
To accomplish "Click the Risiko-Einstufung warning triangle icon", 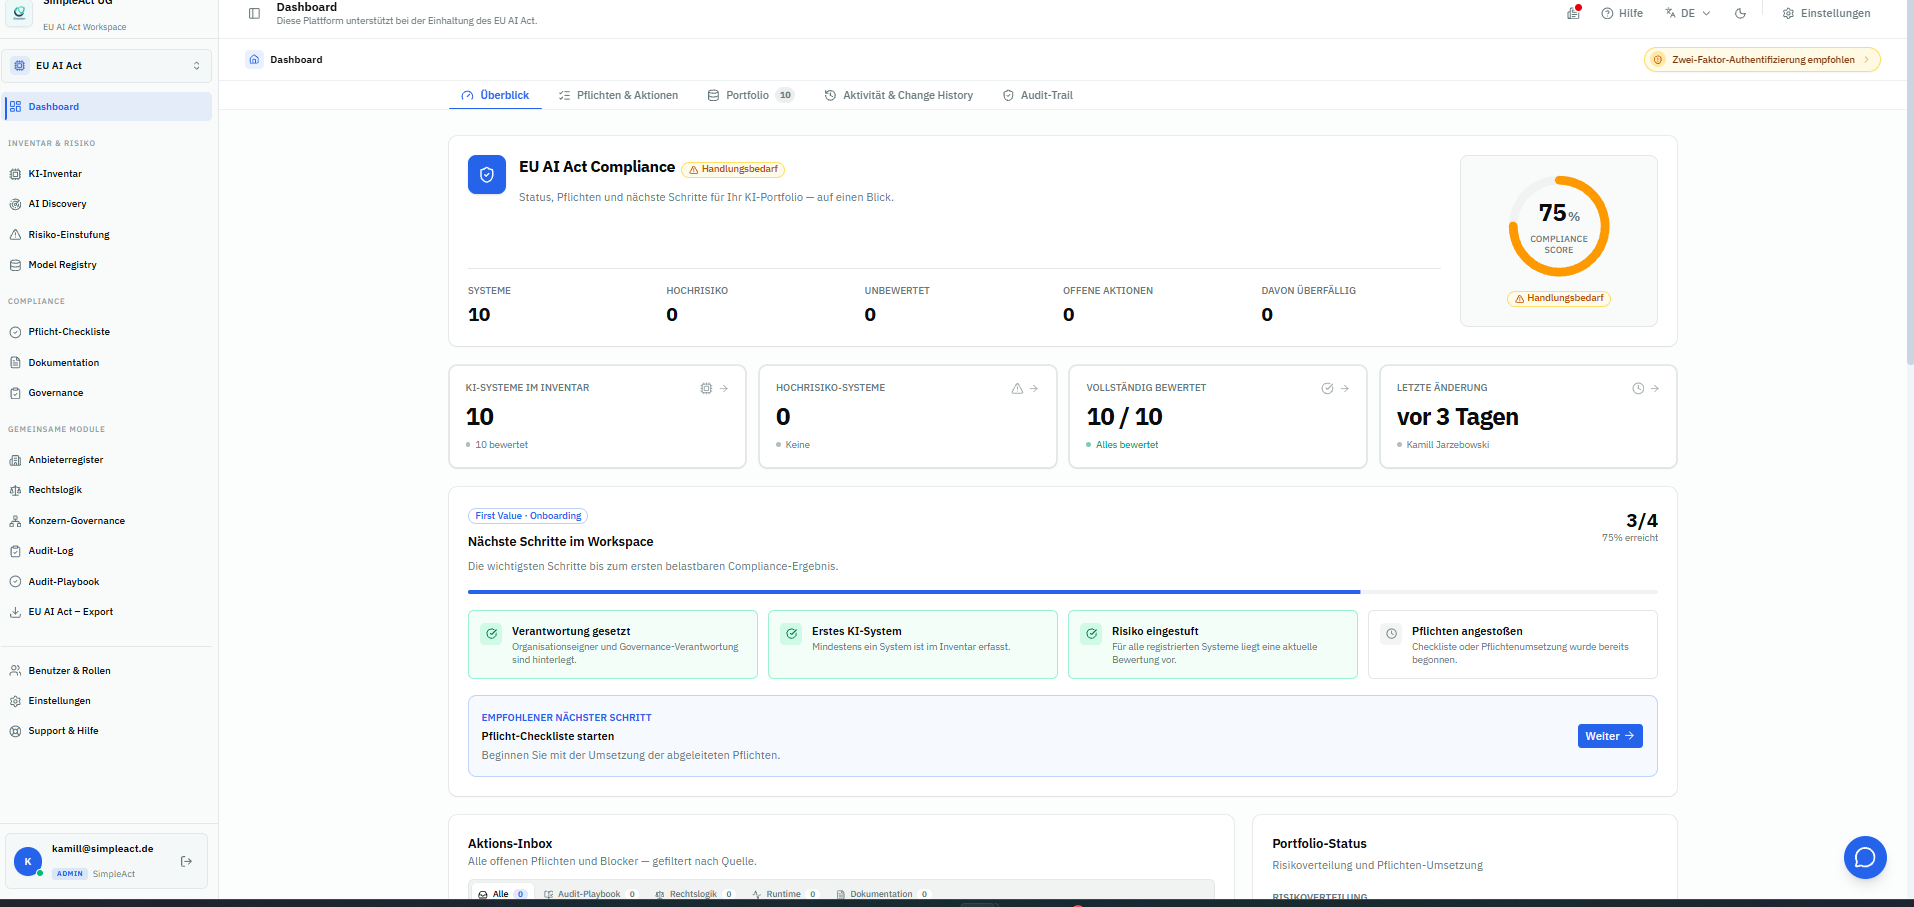I will click(15, 235).
